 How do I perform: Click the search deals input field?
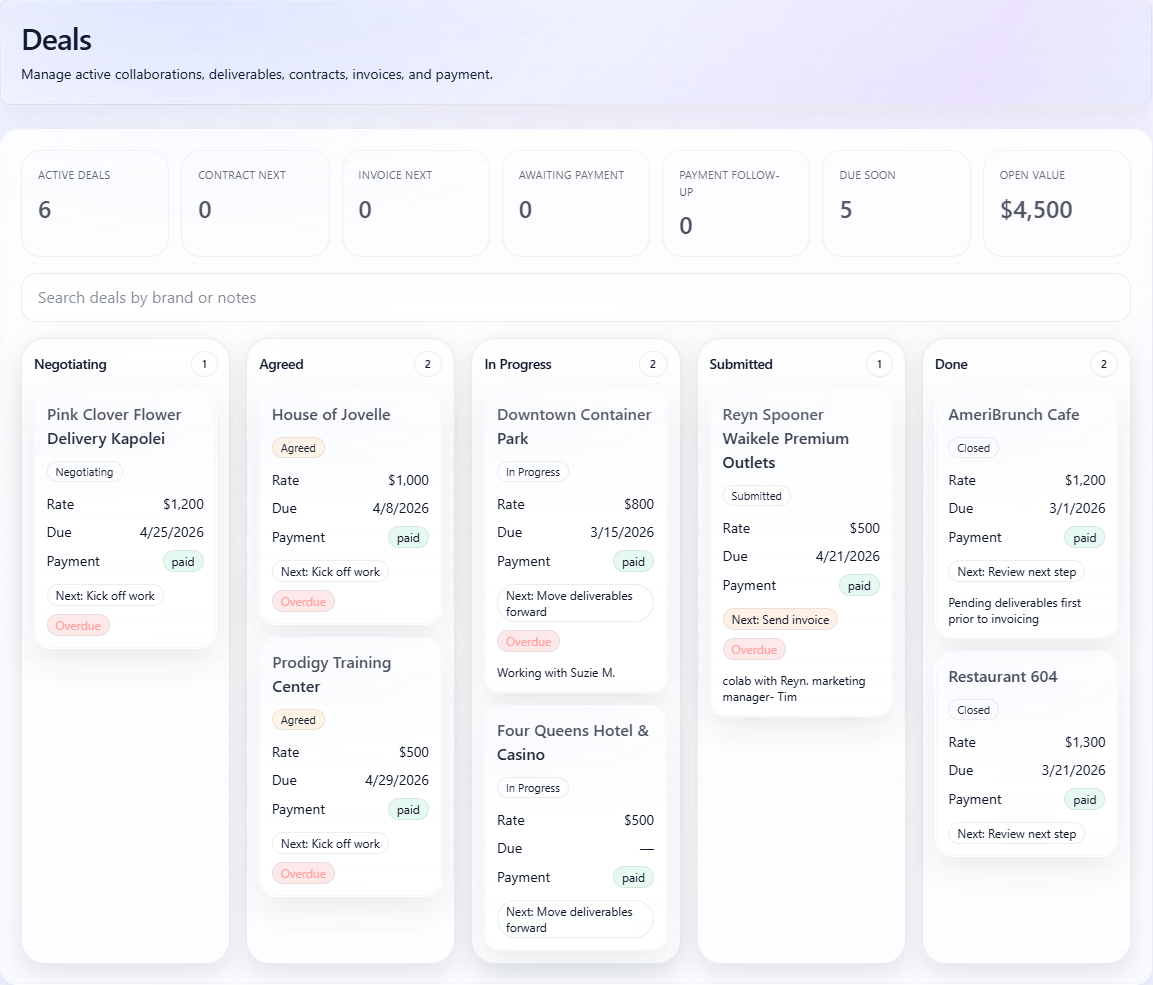click(x=576, y=298)
